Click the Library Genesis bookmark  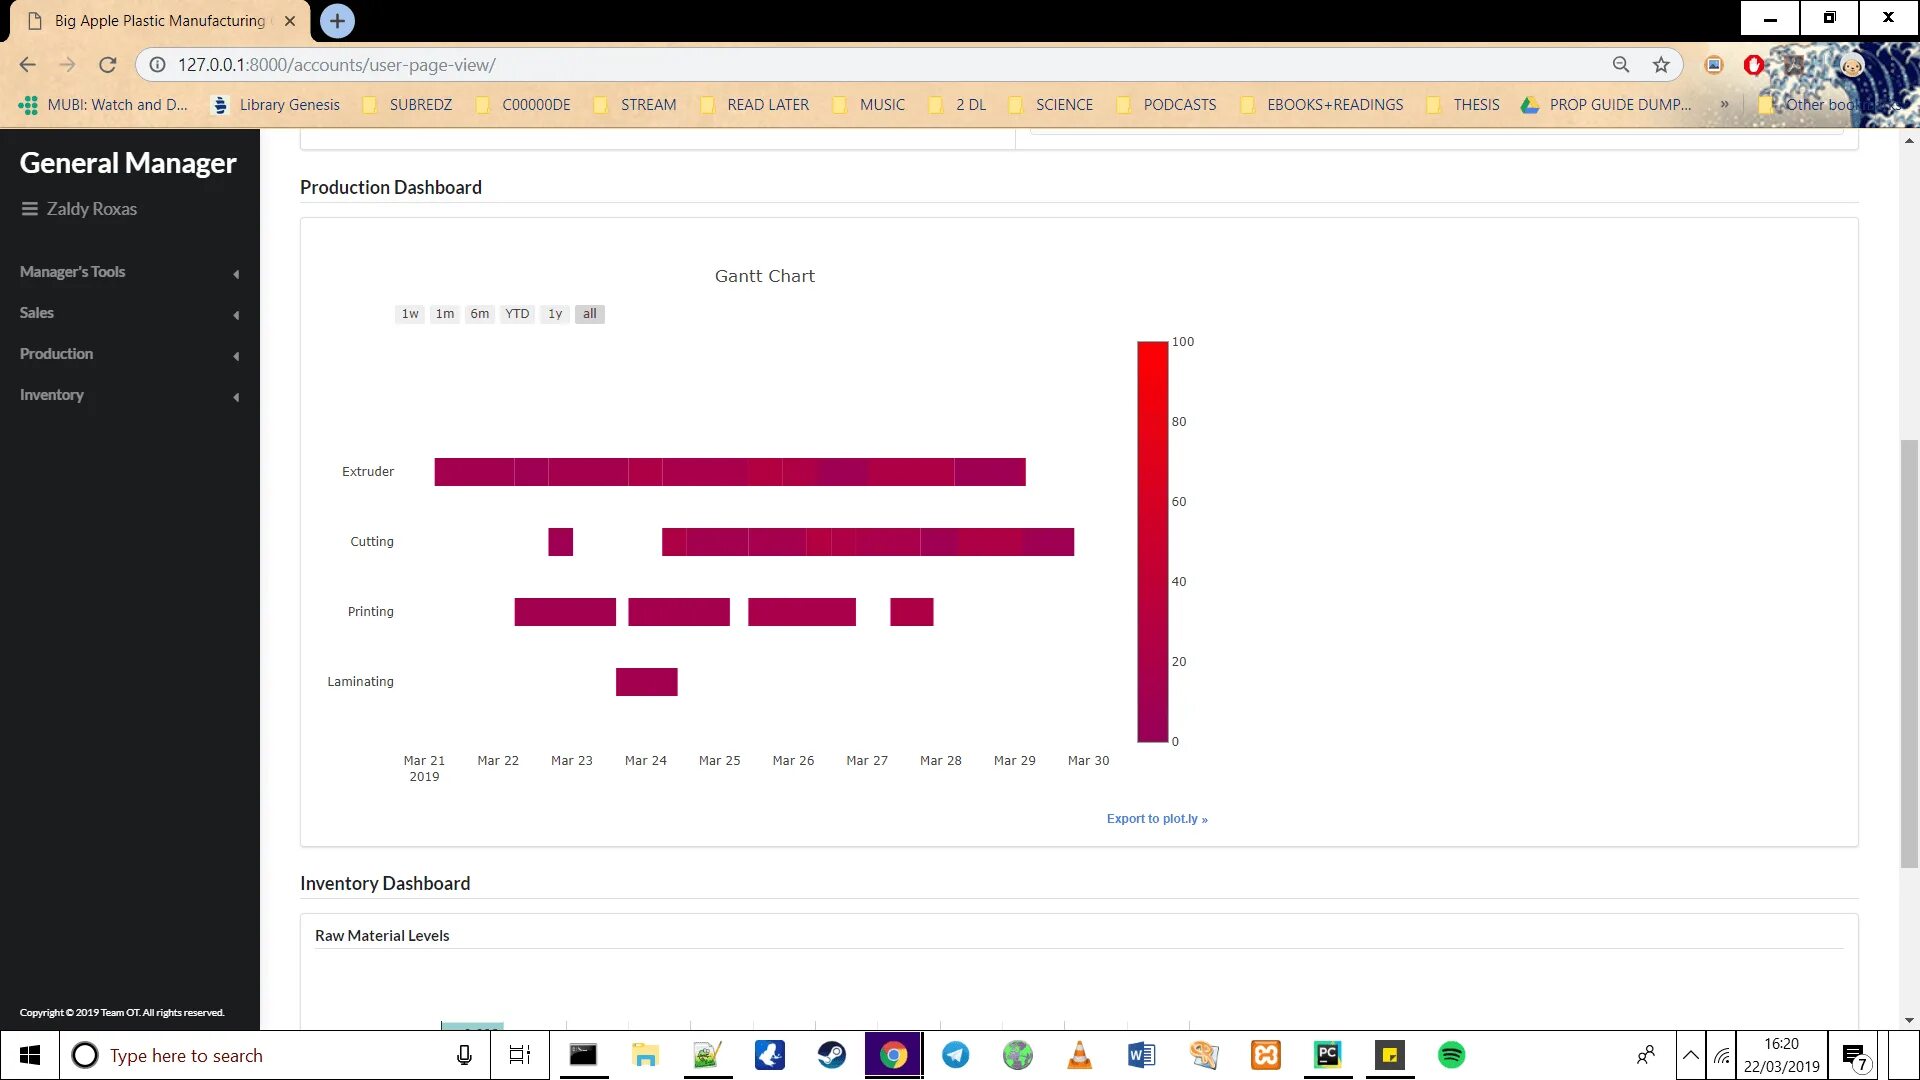coord(277,105)
